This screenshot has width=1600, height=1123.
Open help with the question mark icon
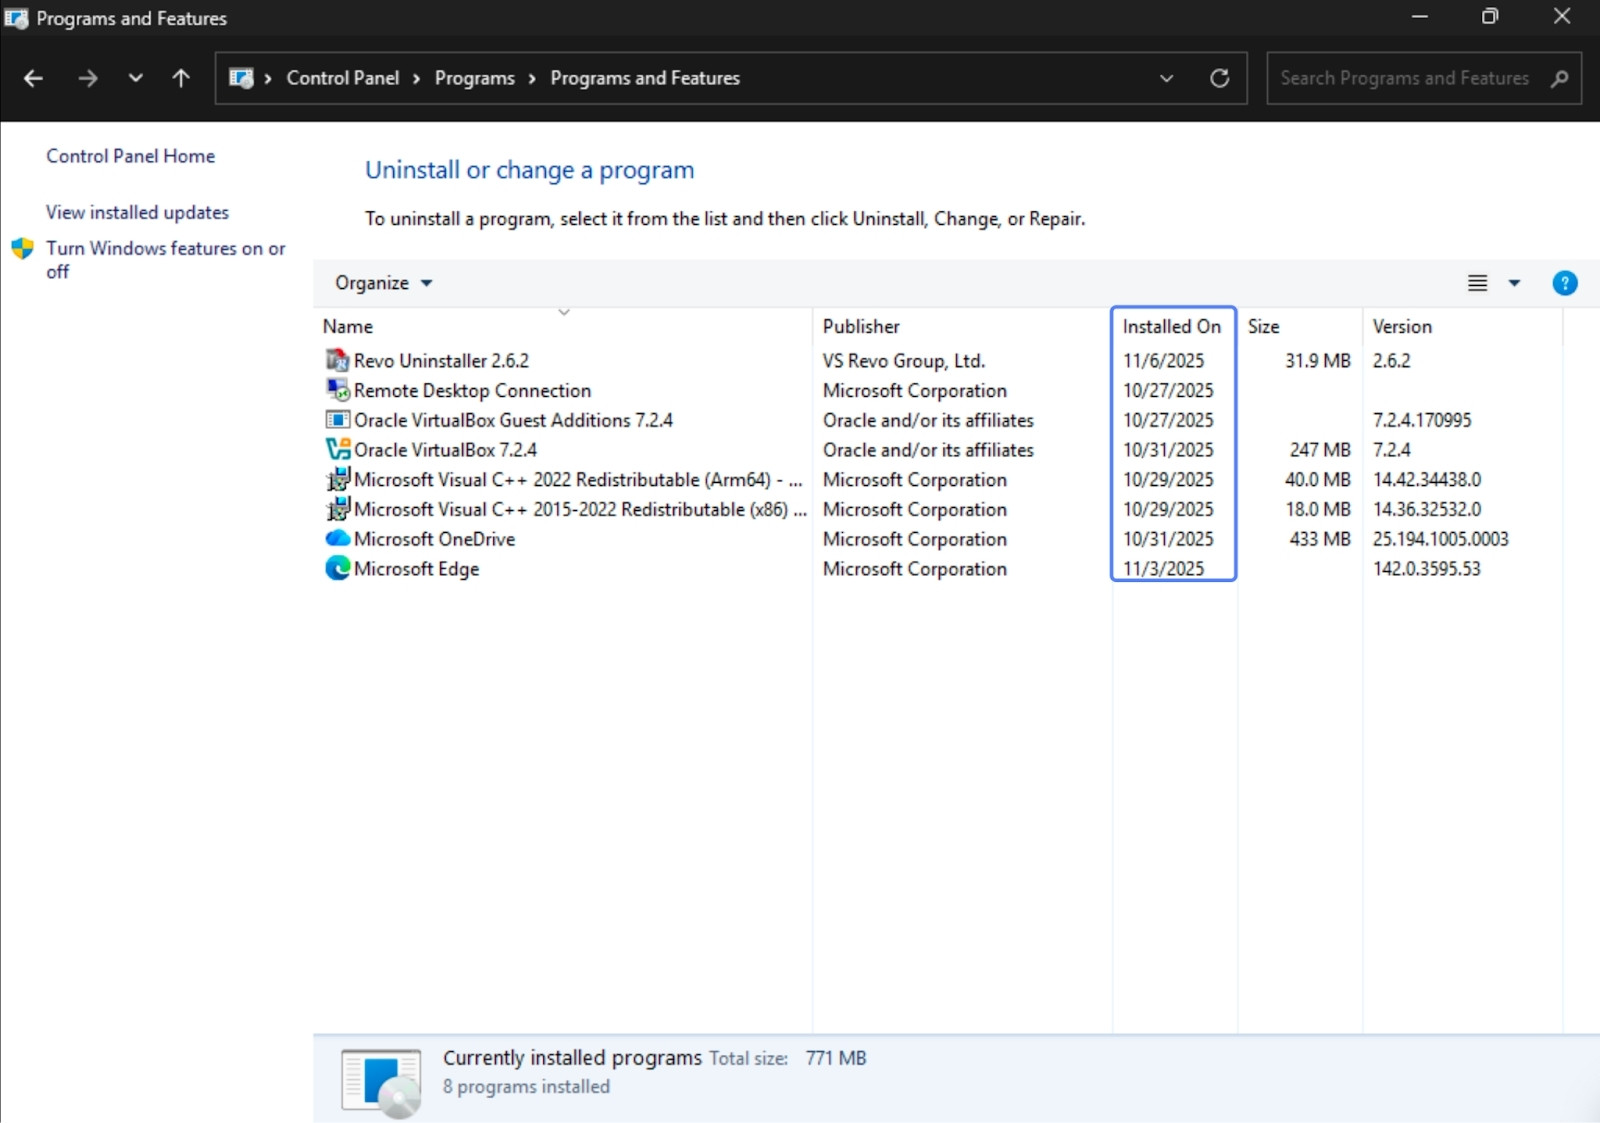1564,283
